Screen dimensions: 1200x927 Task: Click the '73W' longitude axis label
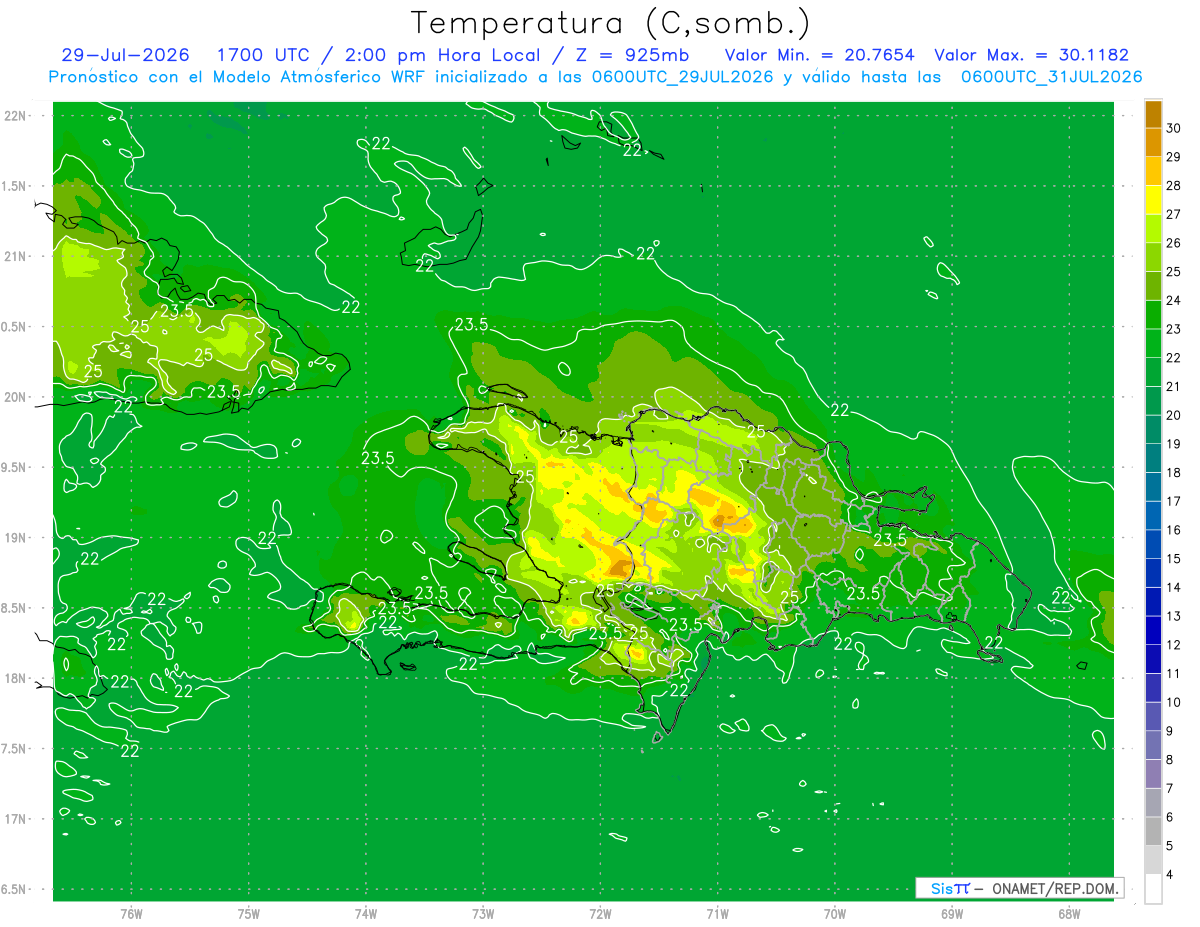pos(483,913)
